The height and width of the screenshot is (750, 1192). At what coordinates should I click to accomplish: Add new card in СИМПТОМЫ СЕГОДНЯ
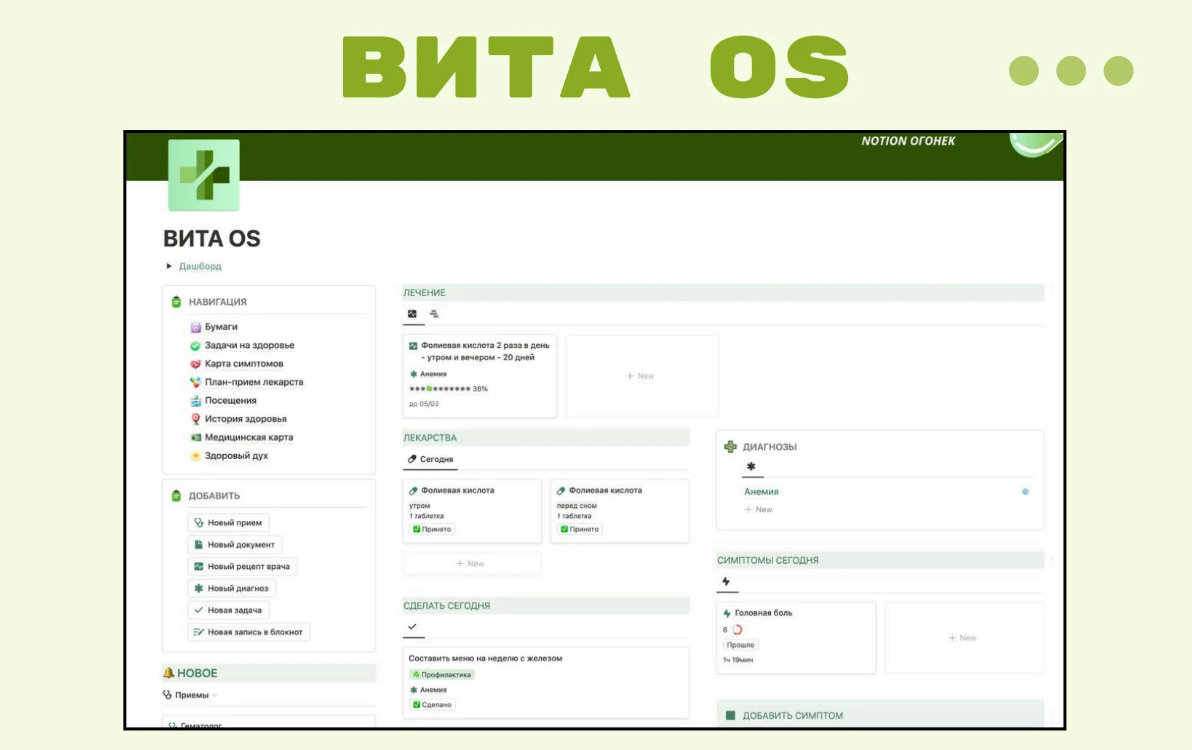point(963,638)
